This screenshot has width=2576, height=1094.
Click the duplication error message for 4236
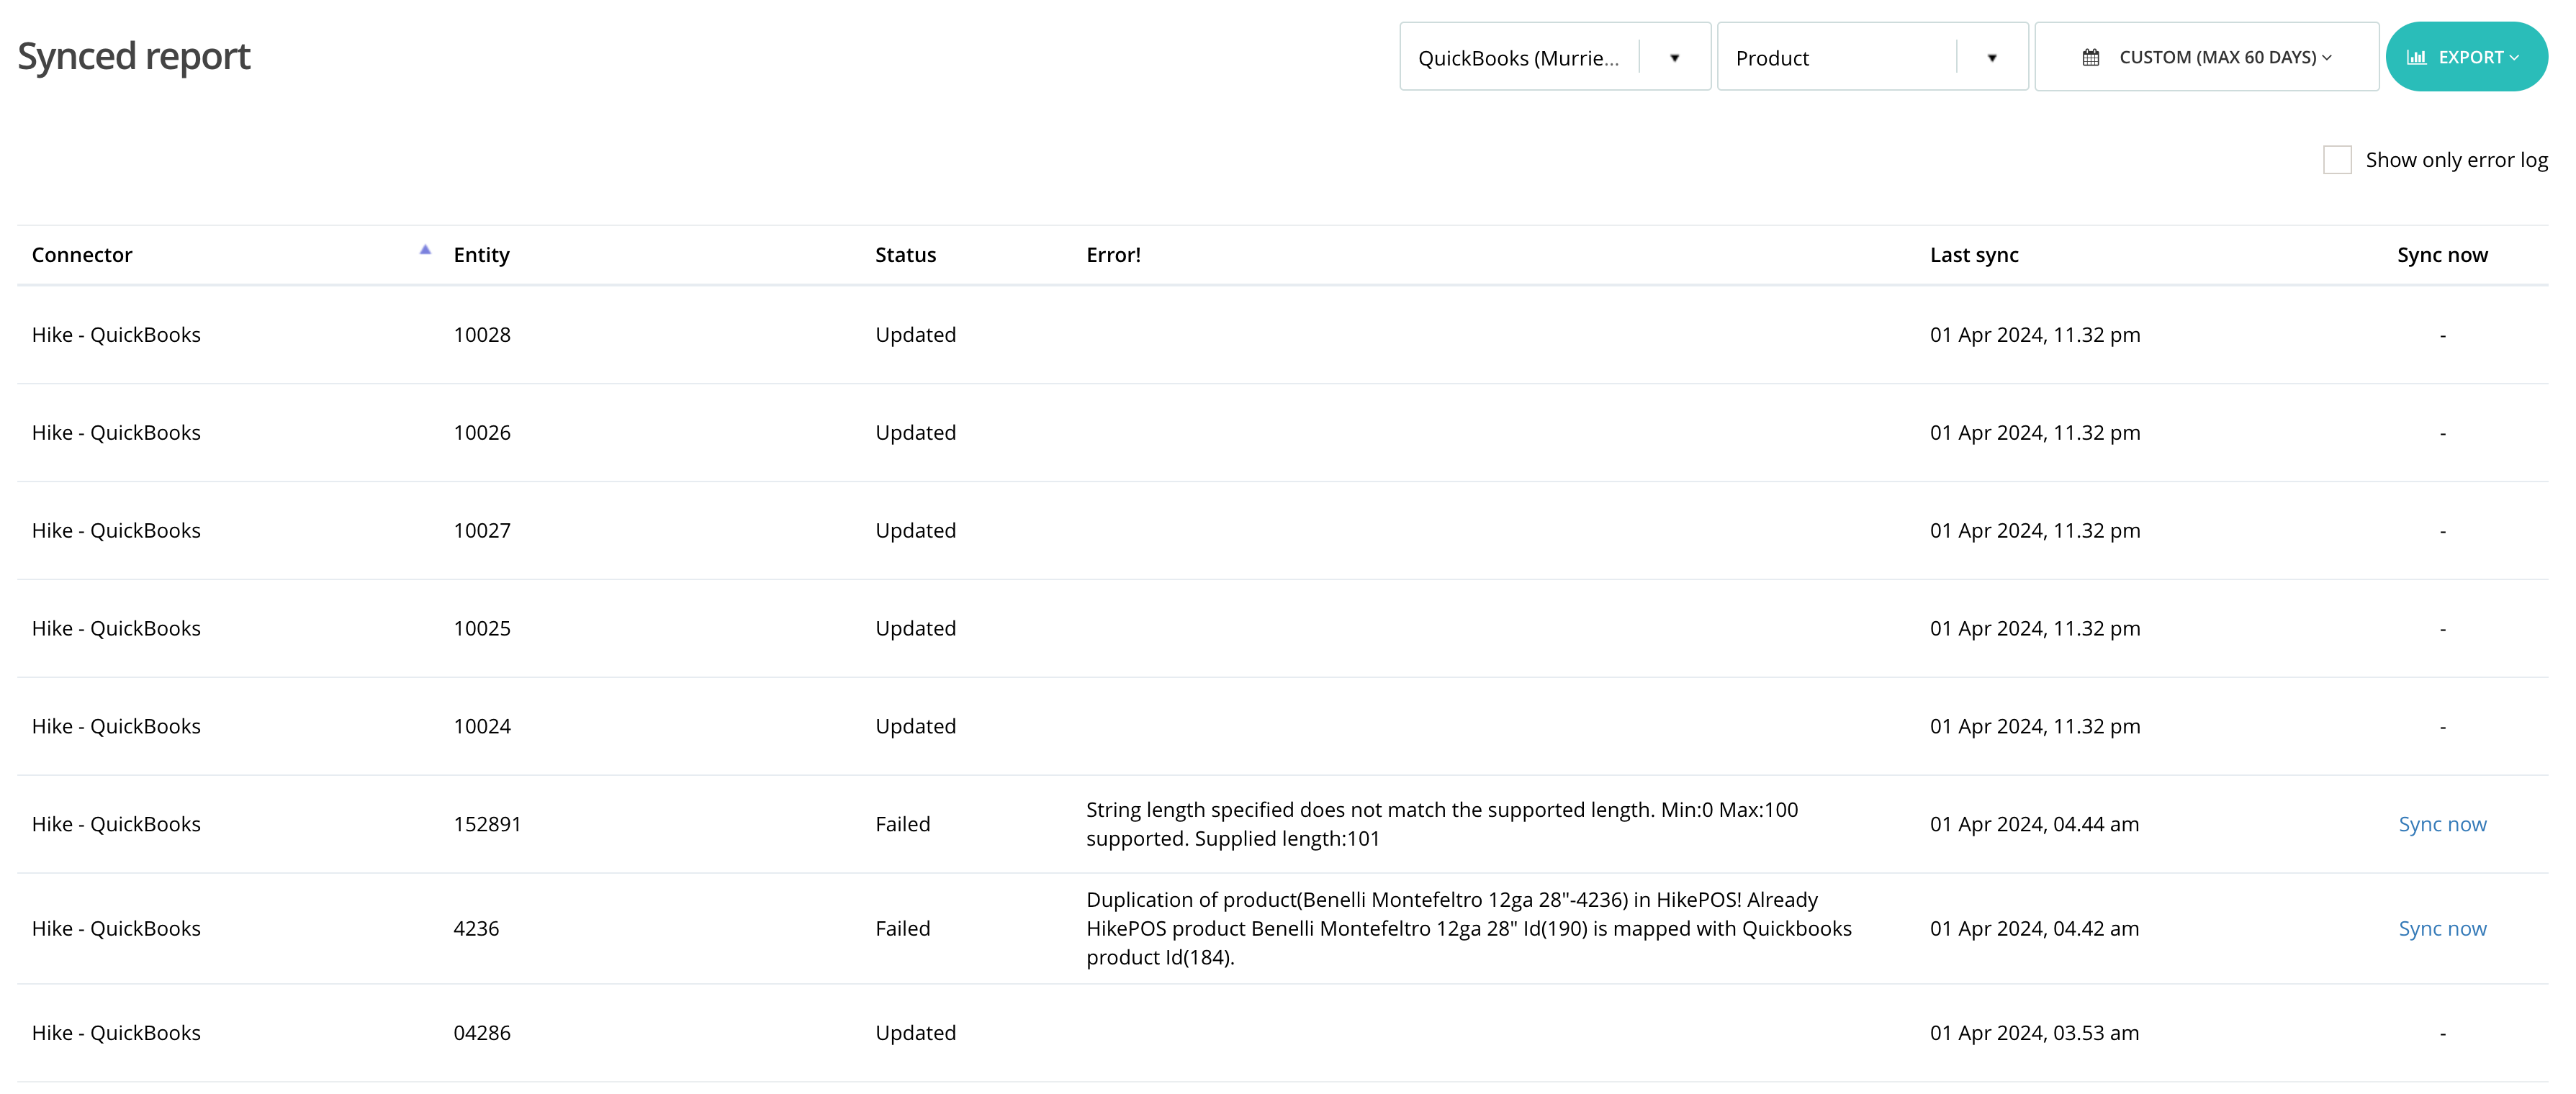[x=1468, y=928]
